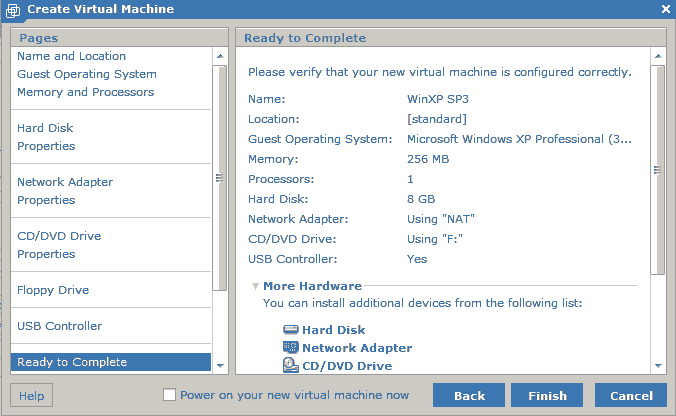Close the Create Virtual Machine dialog

(x=666, y=9)
